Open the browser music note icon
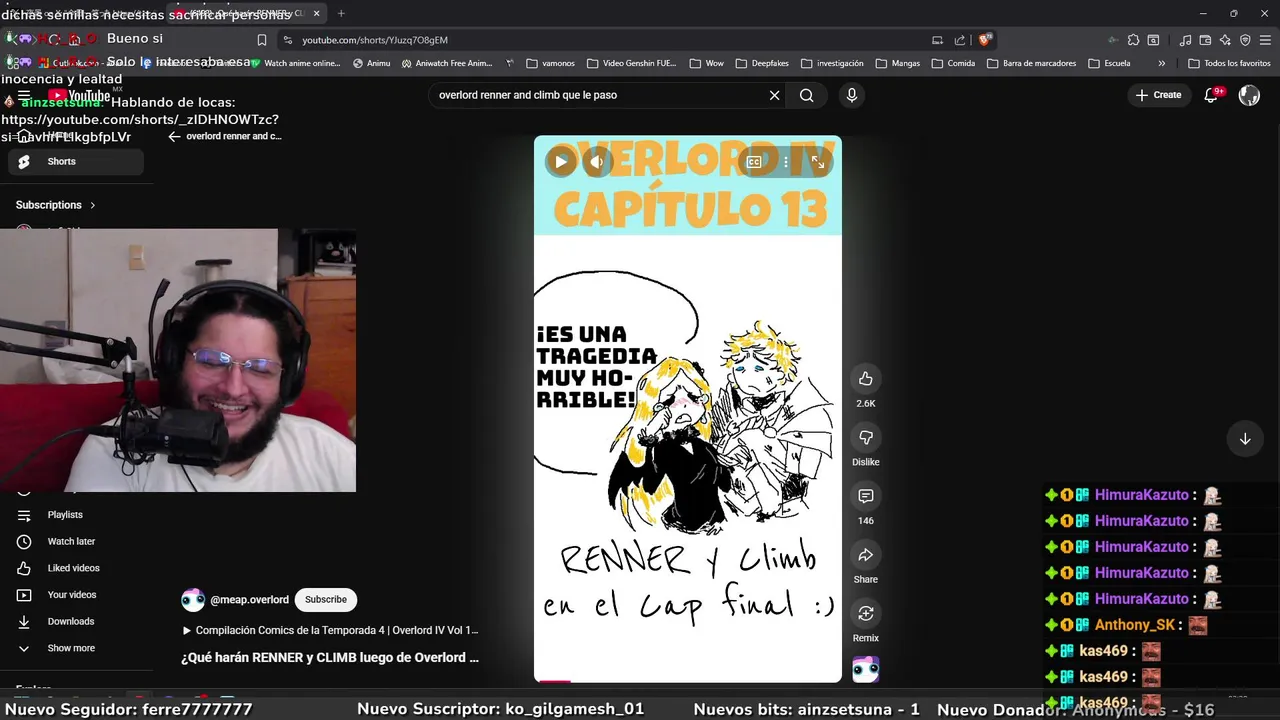Viewport: 1280px width, 720px height. [x=1185, y=40]
